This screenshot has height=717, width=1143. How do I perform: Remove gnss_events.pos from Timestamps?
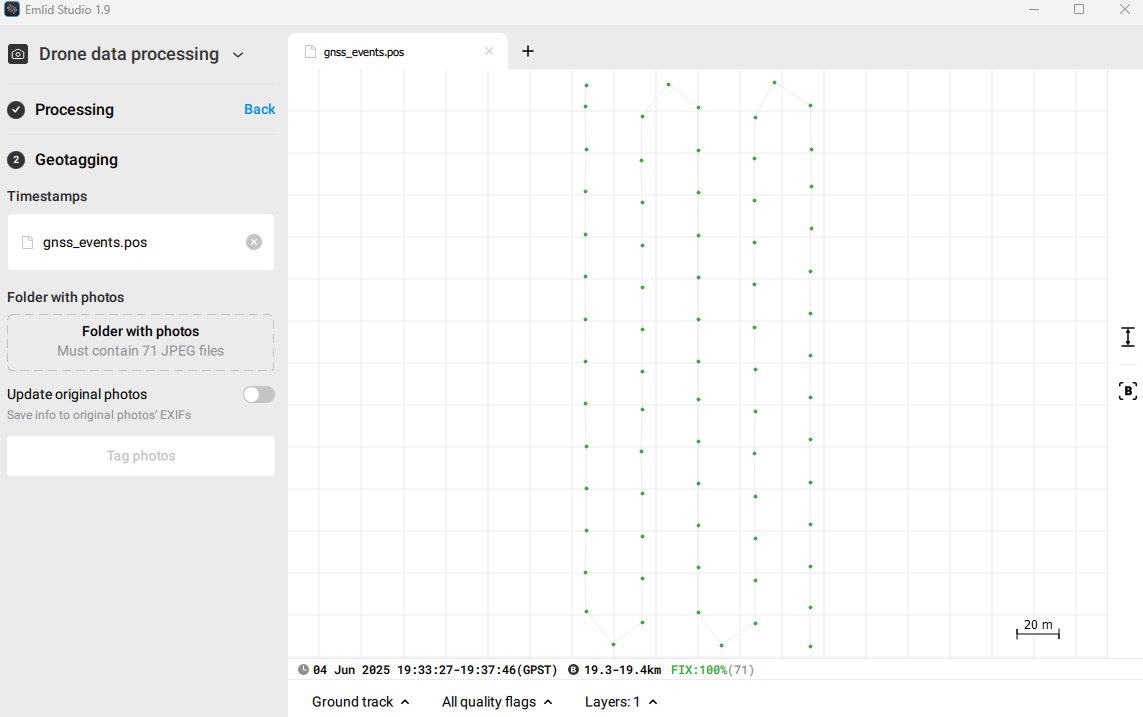click(254, 242)
